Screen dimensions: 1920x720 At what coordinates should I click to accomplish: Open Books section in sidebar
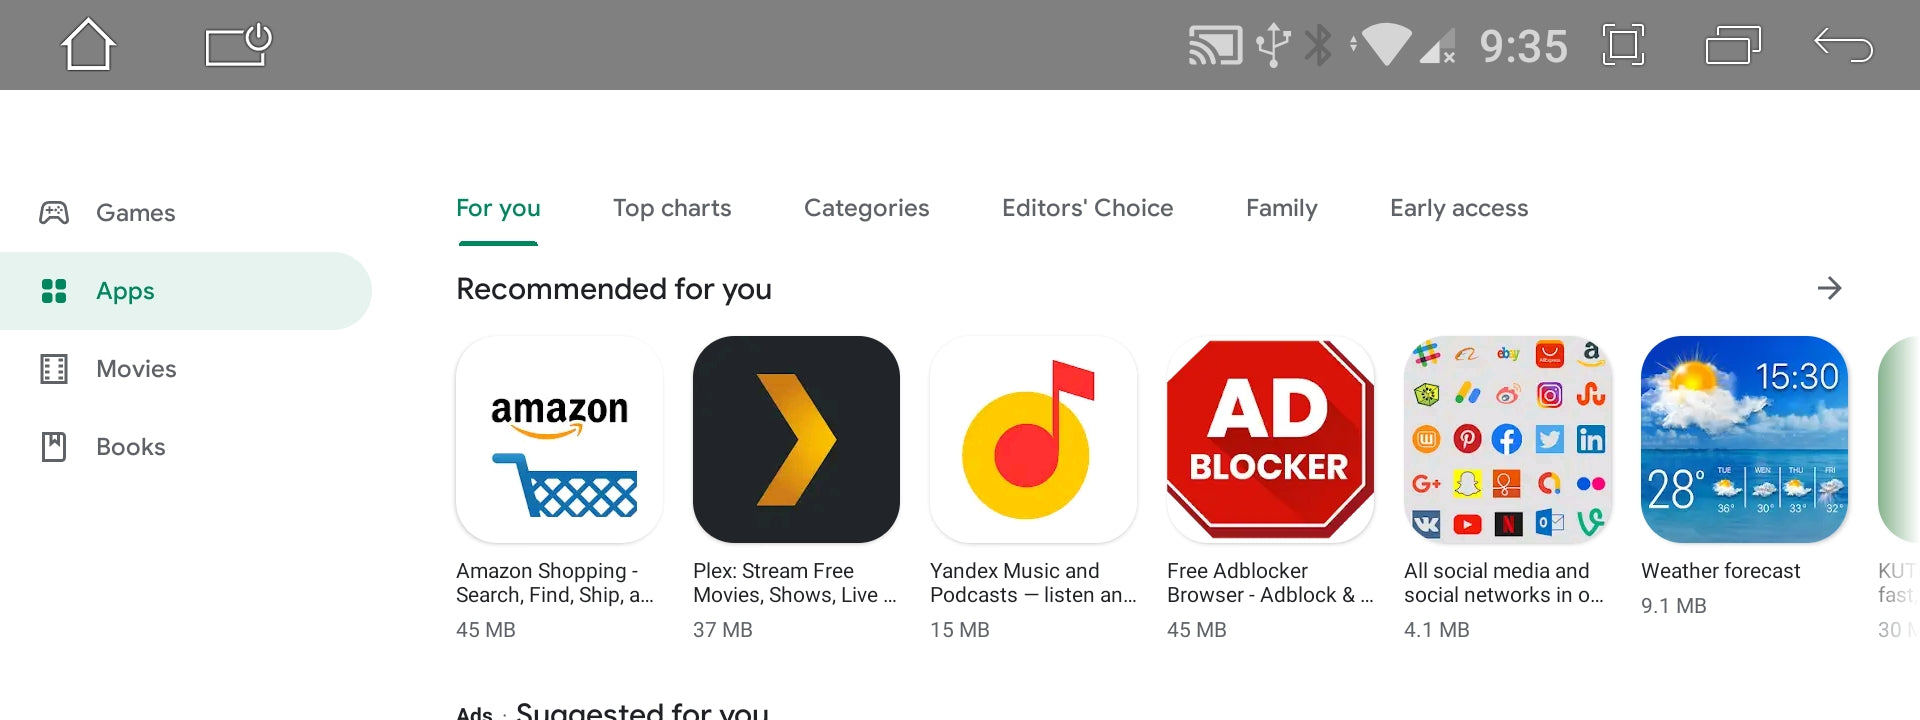pyautogui.click(x=130, y=447)
